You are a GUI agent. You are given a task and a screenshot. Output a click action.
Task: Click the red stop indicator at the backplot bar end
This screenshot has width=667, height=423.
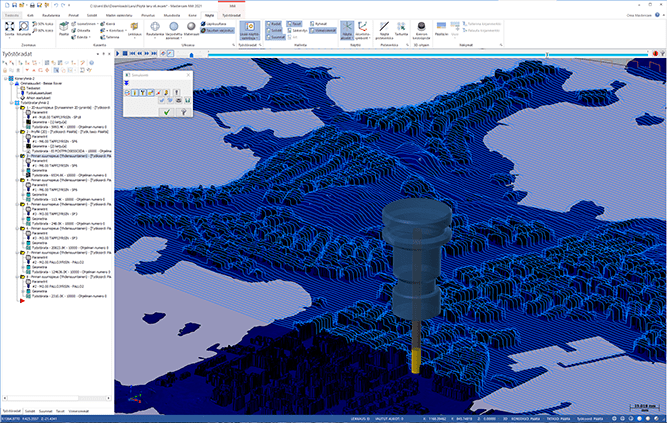(656, 54)
